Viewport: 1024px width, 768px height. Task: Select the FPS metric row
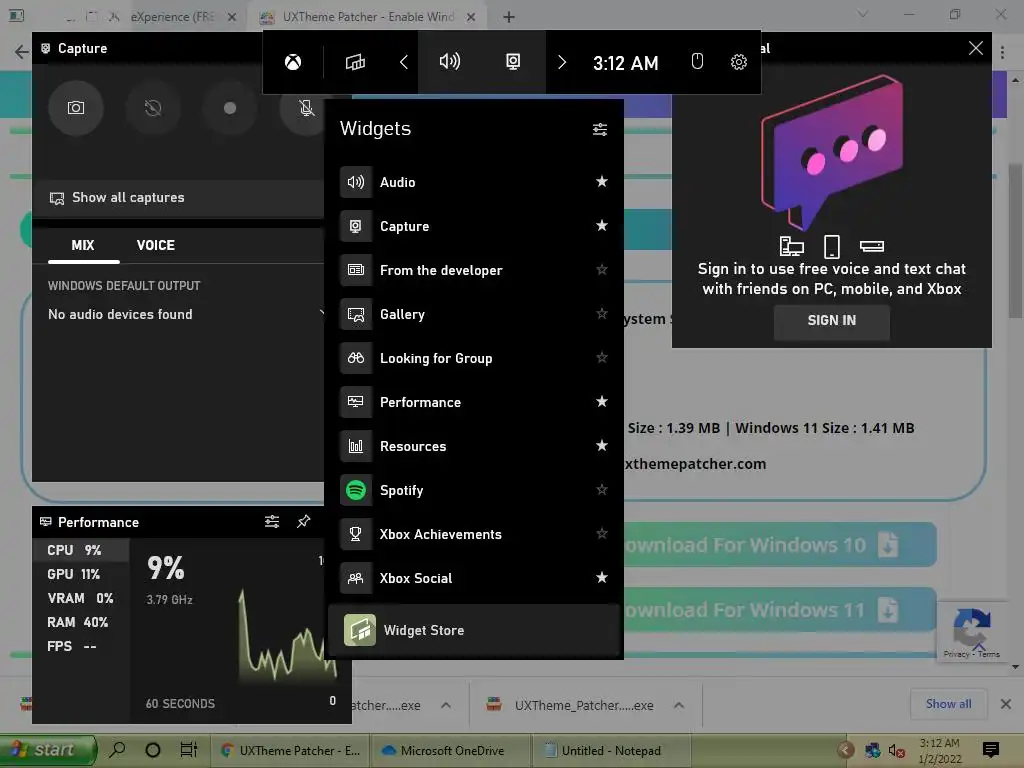tap(81, 647)
